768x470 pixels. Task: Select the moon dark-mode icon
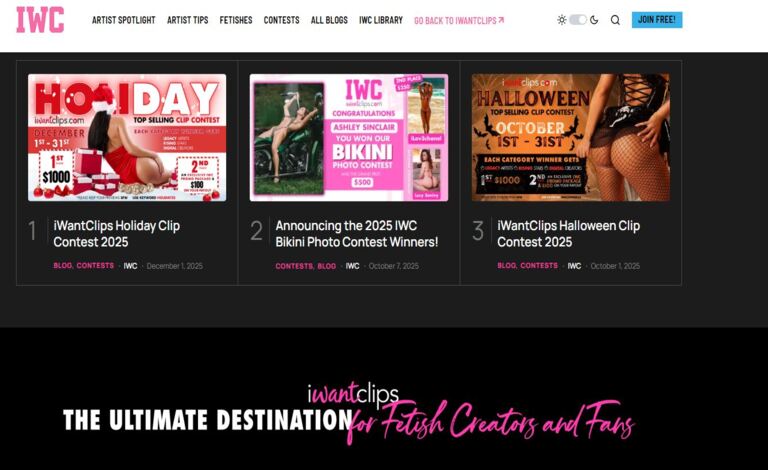coord(594,20)
